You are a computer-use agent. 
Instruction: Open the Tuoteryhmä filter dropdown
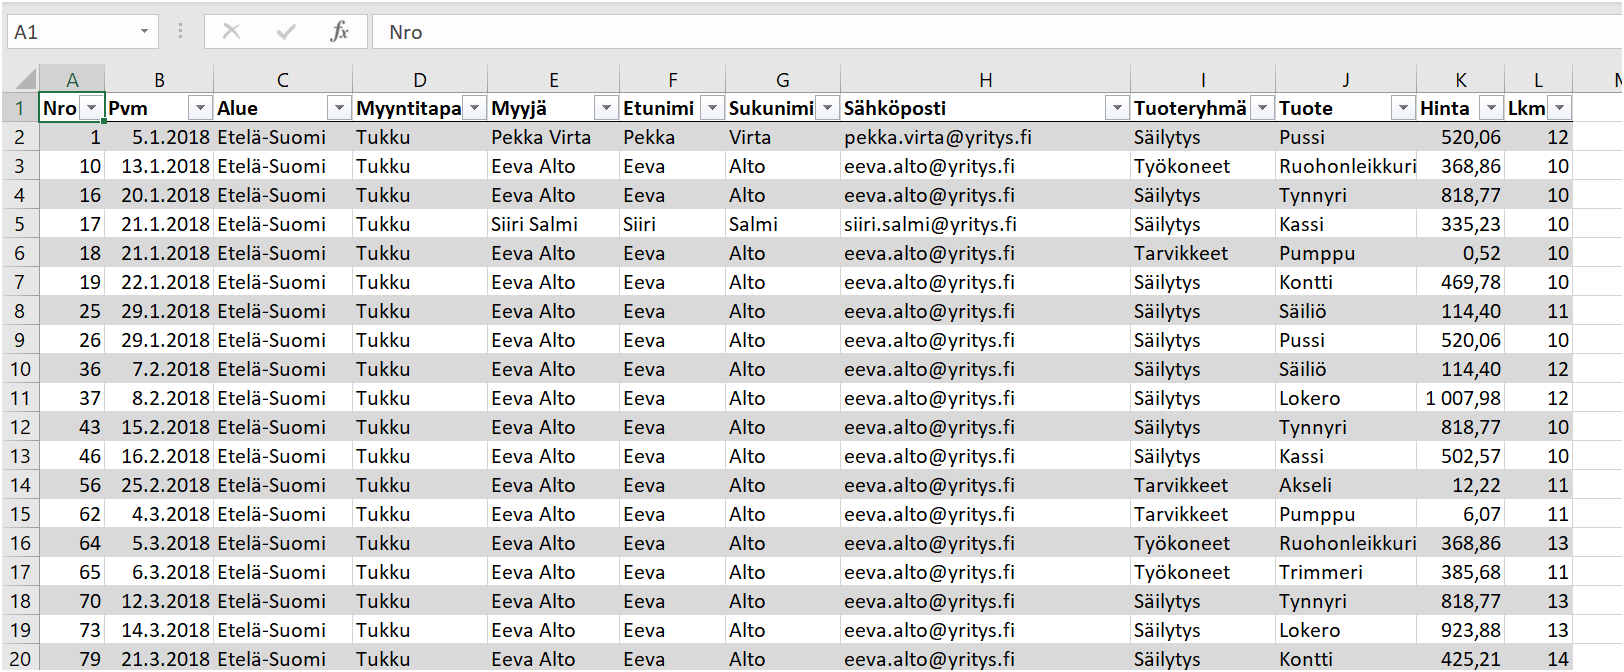coord(1263,108)
